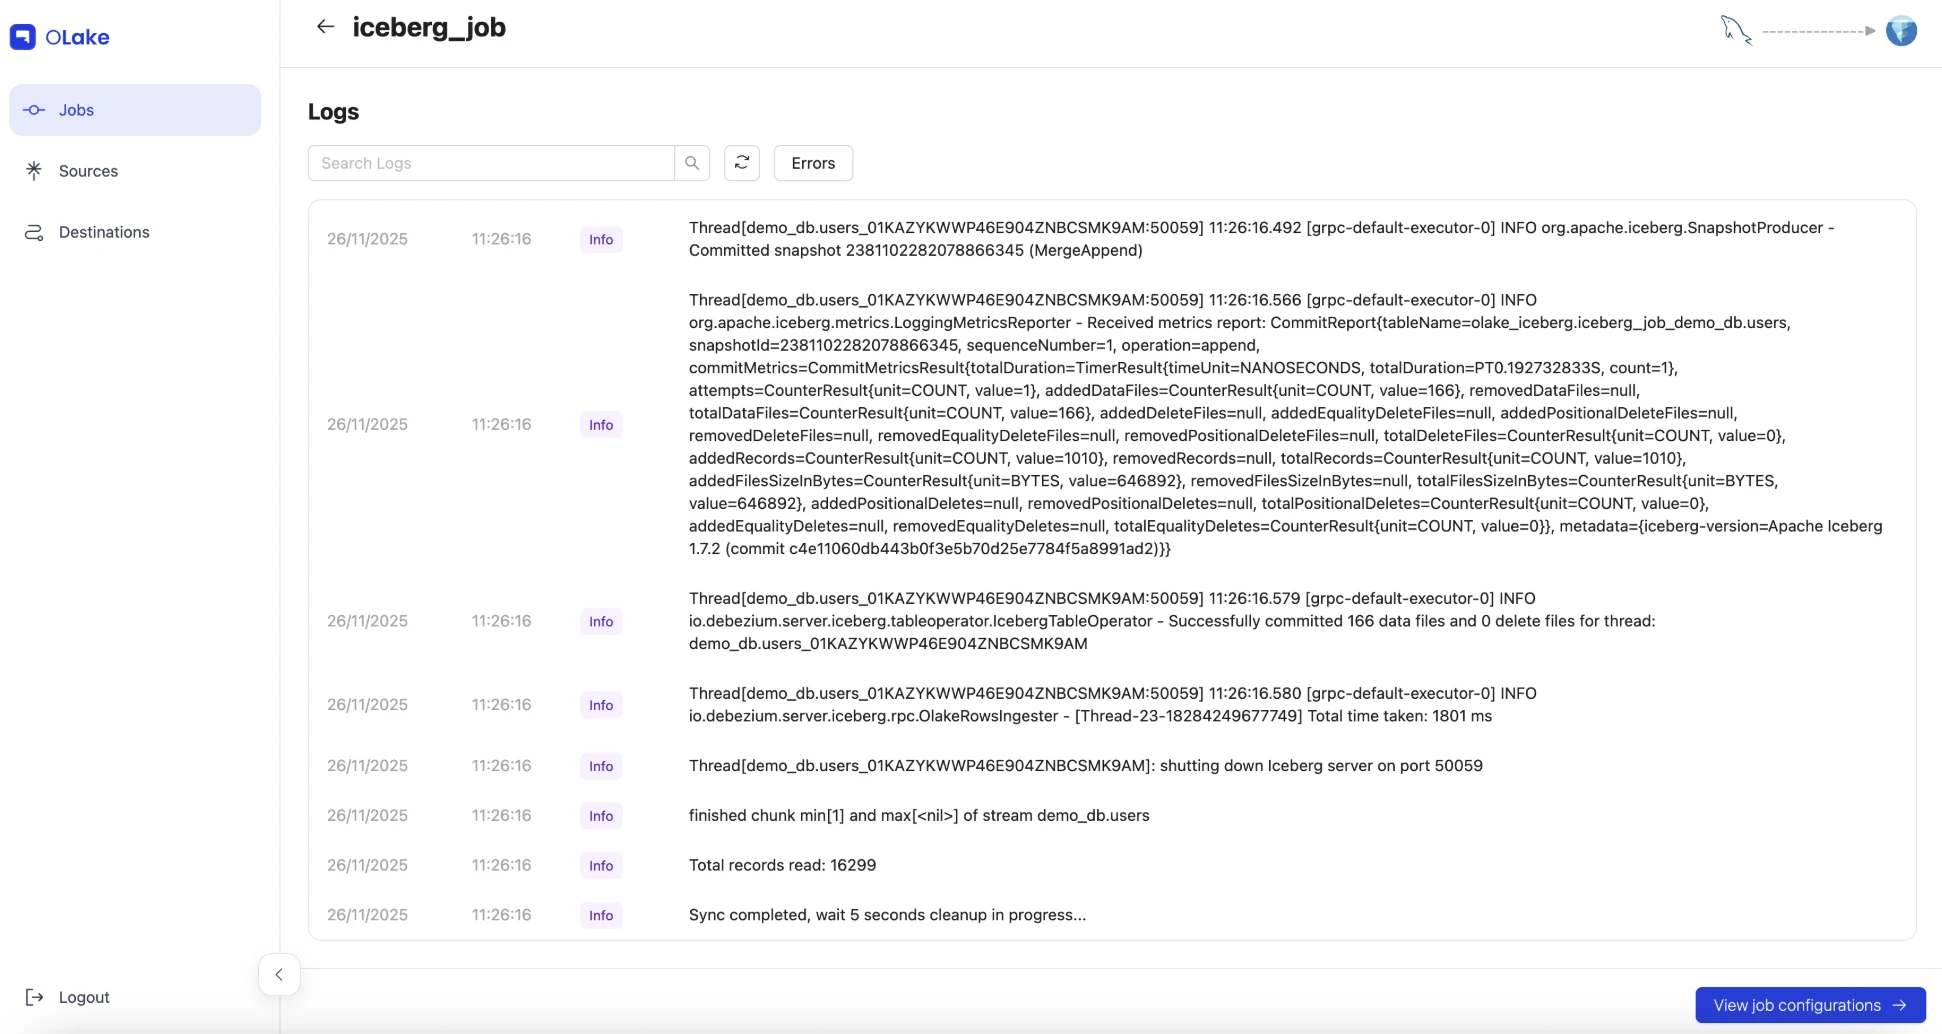Select the 'shutting down Iceberg server' log row
Image resolution: width=1942 pixels, height=1034 pixels.
pyautogui.click(x=1085, y=765)
